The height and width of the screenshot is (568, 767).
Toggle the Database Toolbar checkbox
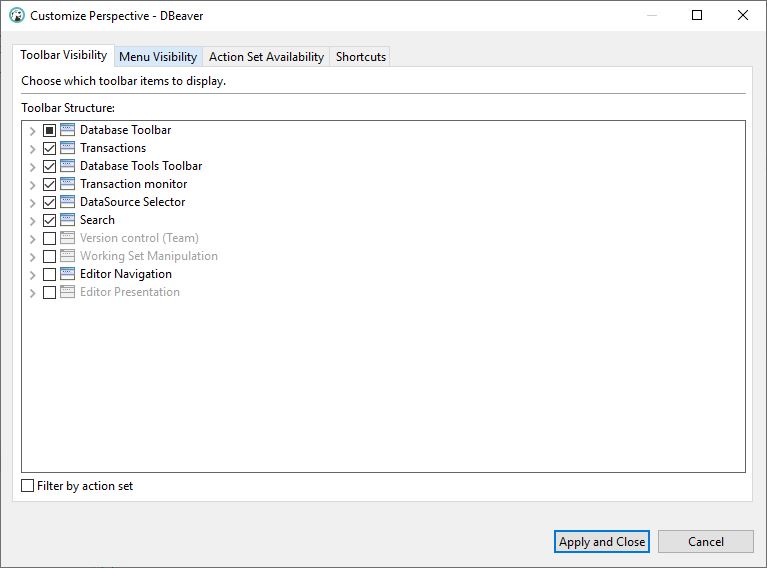point(49,130)
